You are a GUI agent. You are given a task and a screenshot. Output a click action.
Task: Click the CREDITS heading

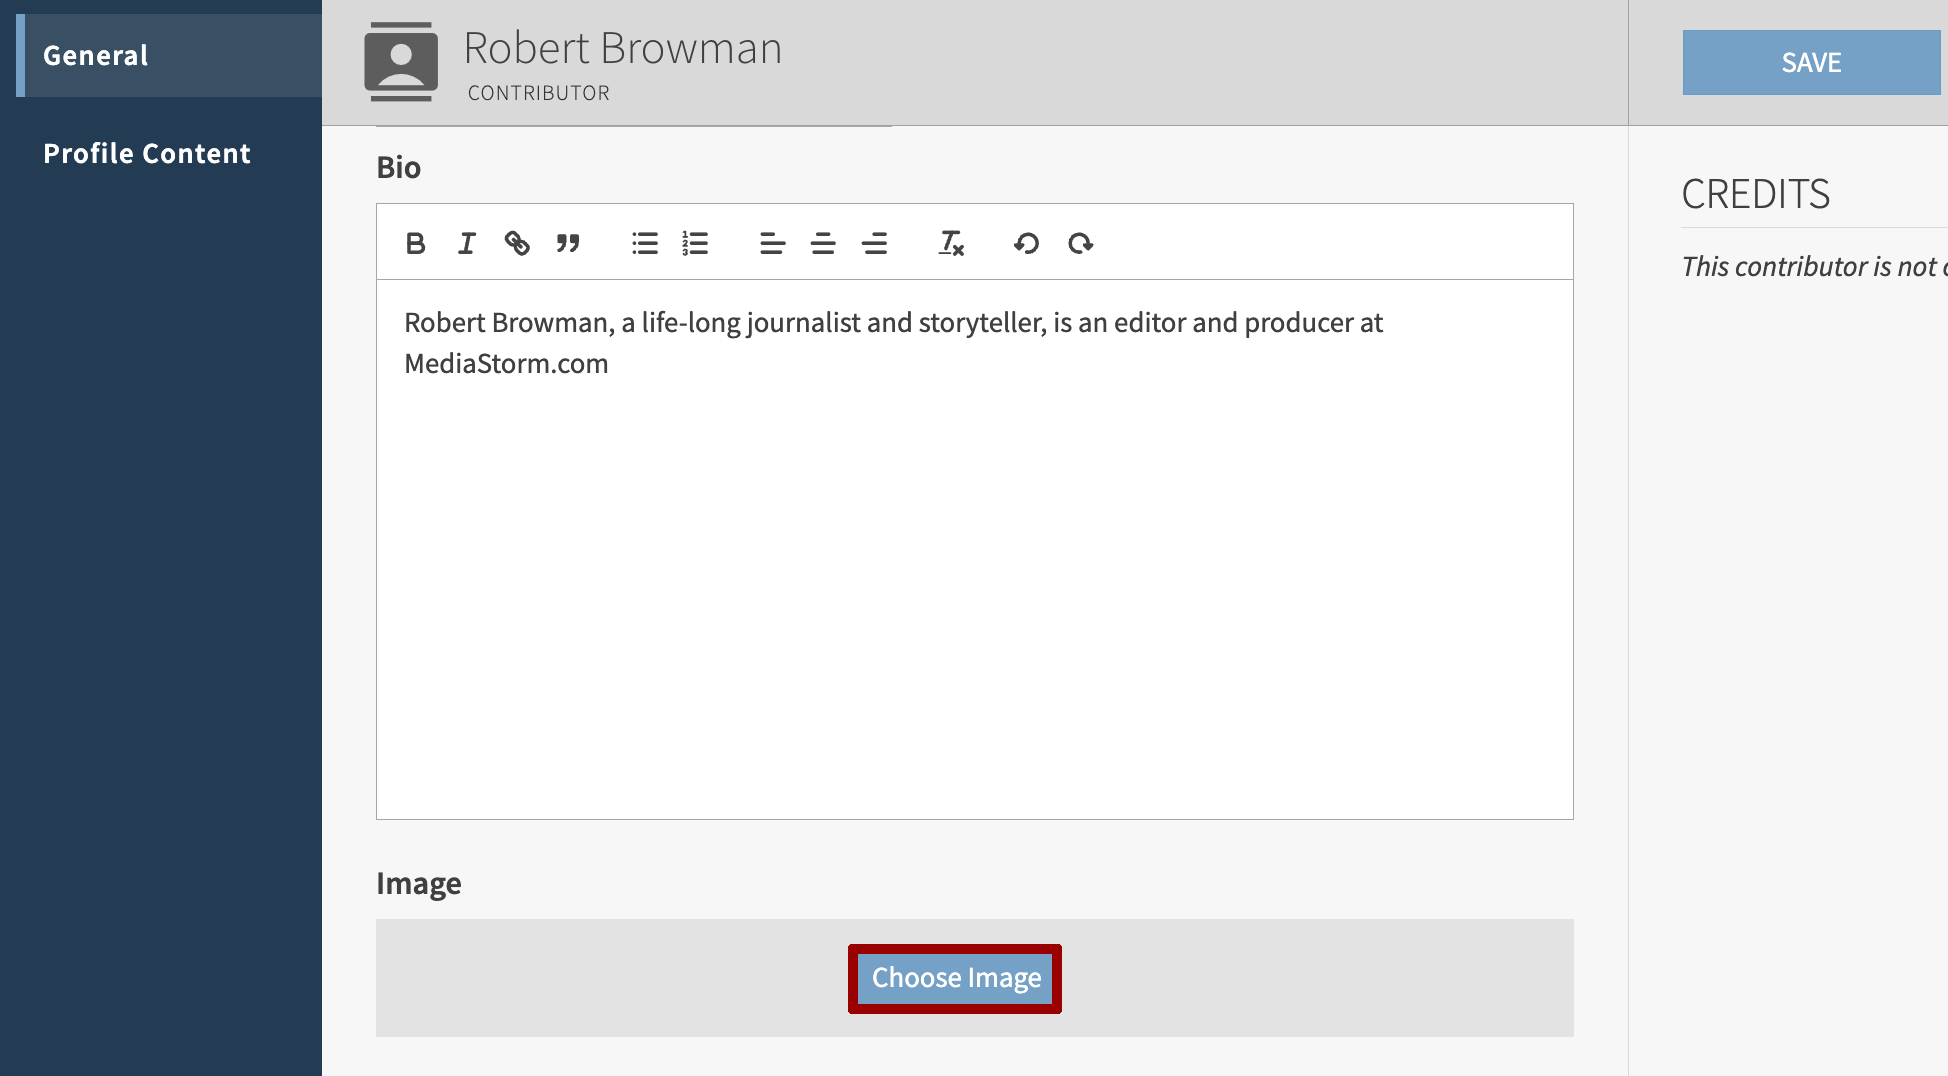[1755, 194]
